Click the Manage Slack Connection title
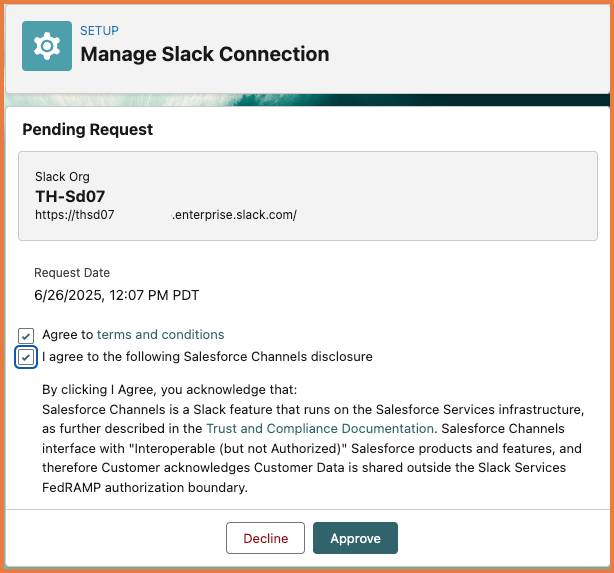The height and width of the screenshot is (573, 614). tap(204, 54)
